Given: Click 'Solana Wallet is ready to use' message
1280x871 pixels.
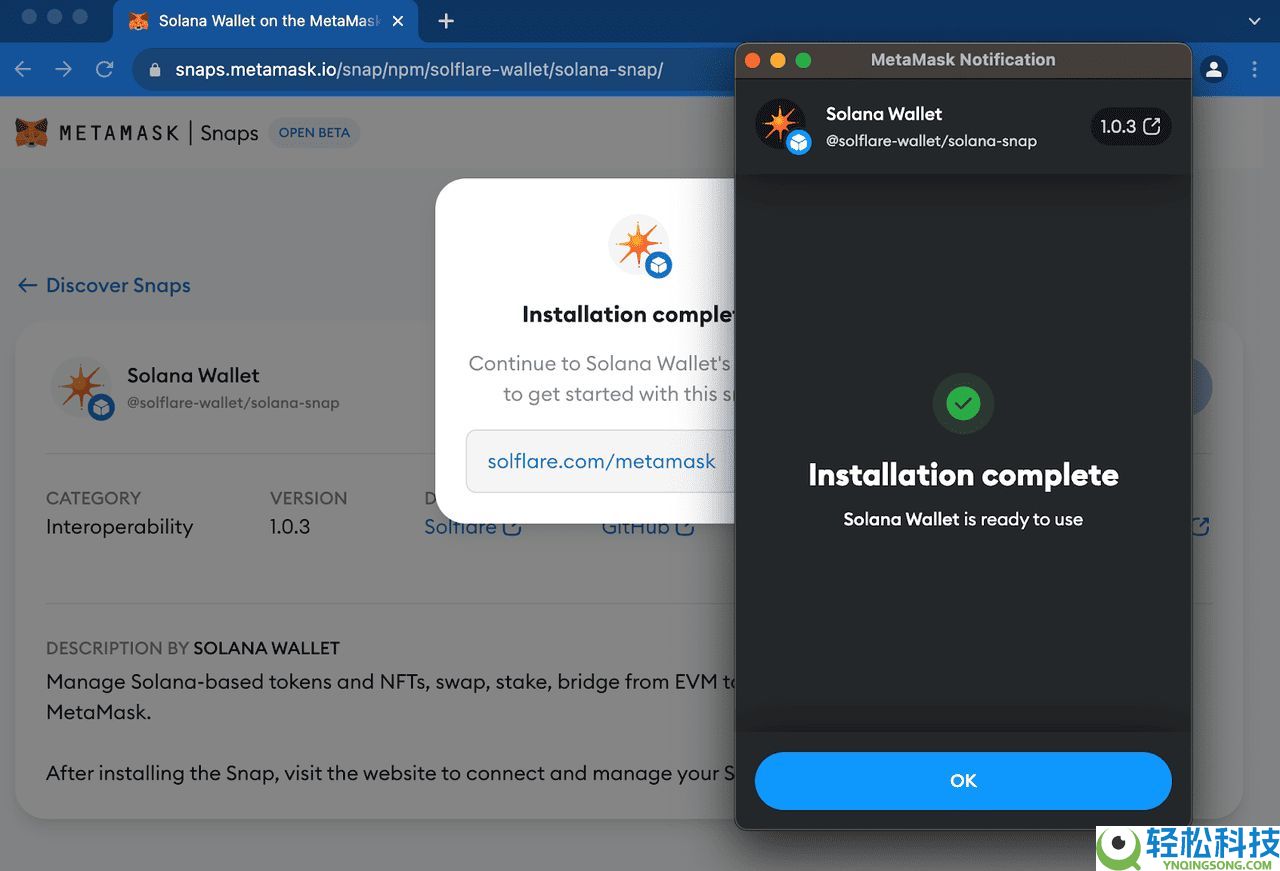Looking at the screenshot, I should pos(963,519).
